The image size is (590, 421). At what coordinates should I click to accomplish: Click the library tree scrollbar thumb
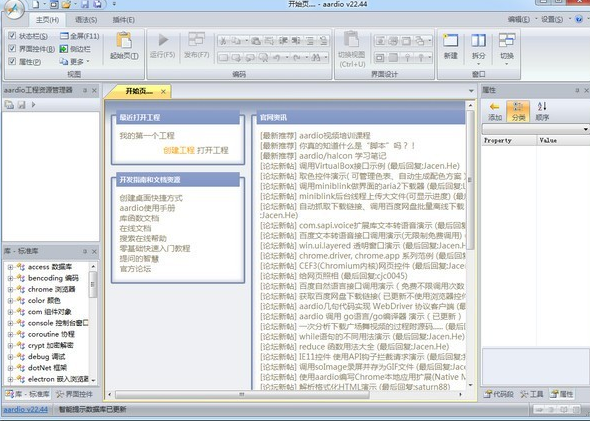pyautogui.click(x=93, y=284)
